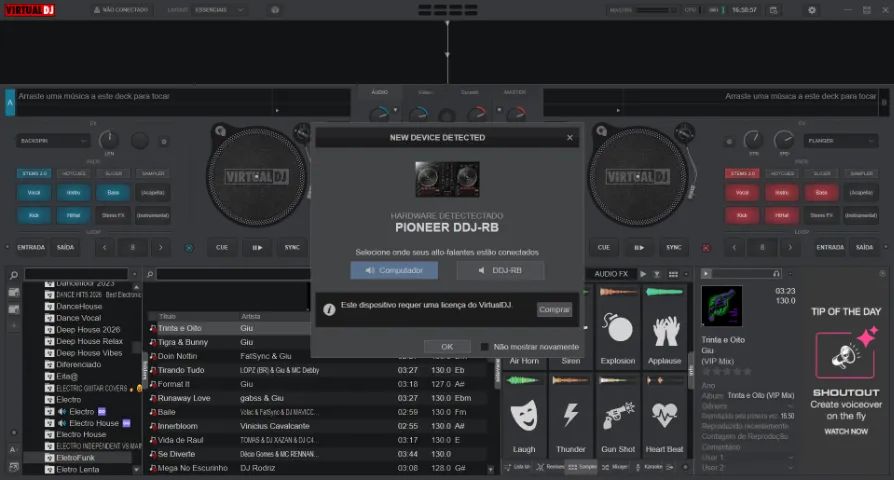894x480 pixels.
Task: Select left deck HOTCUES pad tab
Action: (x=74, y=173)
